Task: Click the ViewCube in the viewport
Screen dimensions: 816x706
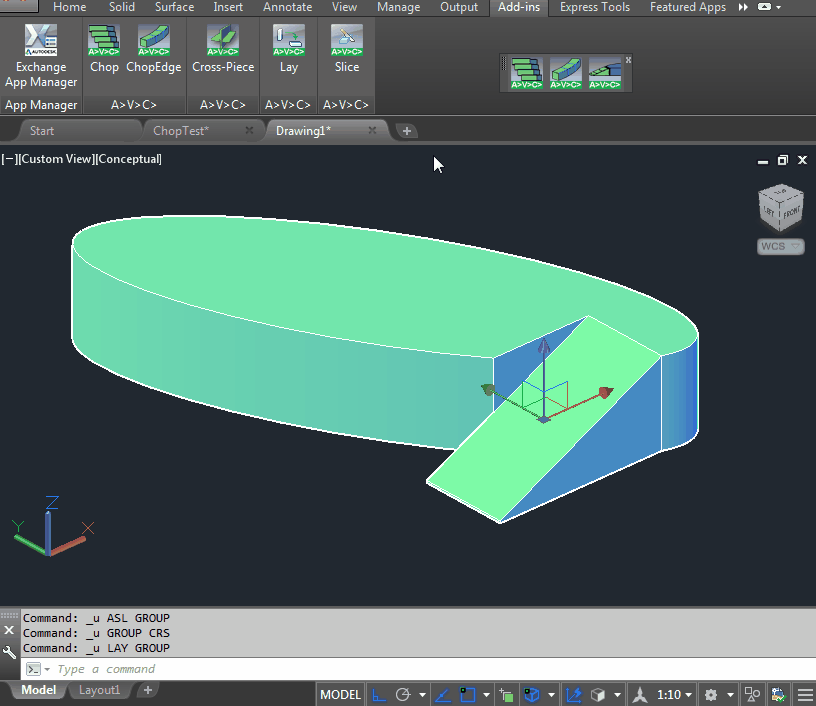Action: (x=779, y=207)
